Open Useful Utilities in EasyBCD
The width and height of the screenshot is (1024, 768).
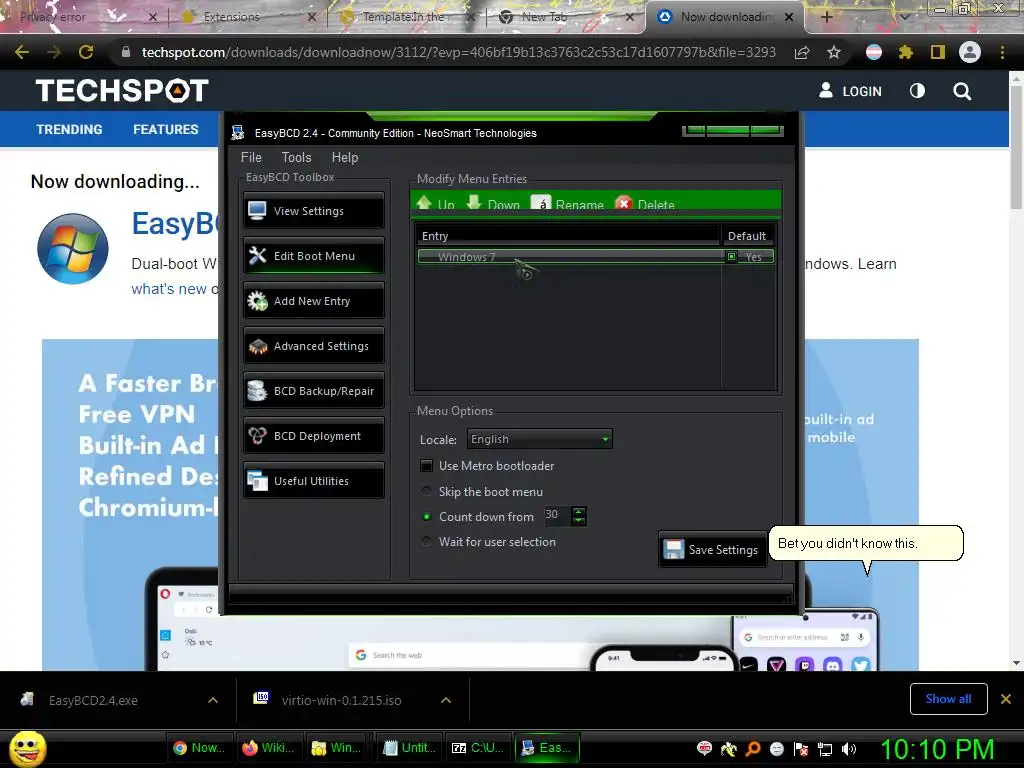(x=314, y=481)
